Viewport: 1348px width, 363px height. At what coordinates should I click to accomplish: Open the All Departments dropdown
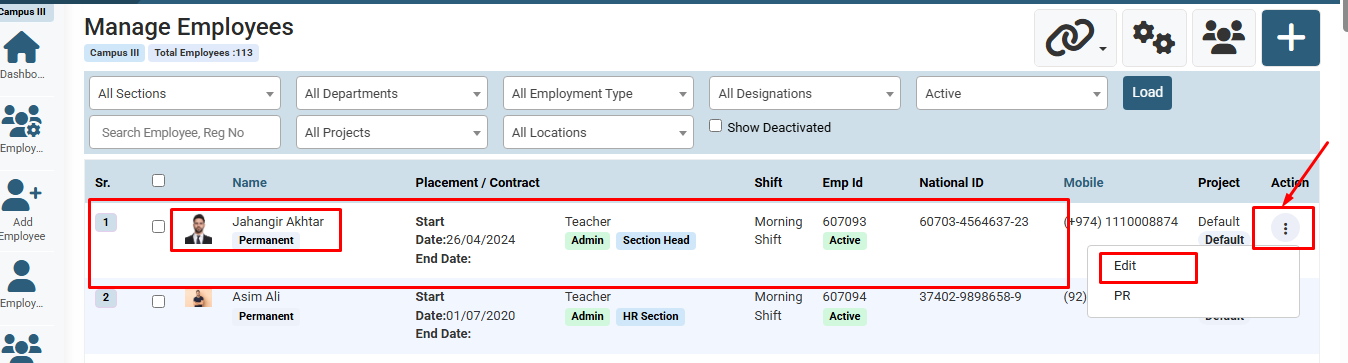[x=392, y=93]
